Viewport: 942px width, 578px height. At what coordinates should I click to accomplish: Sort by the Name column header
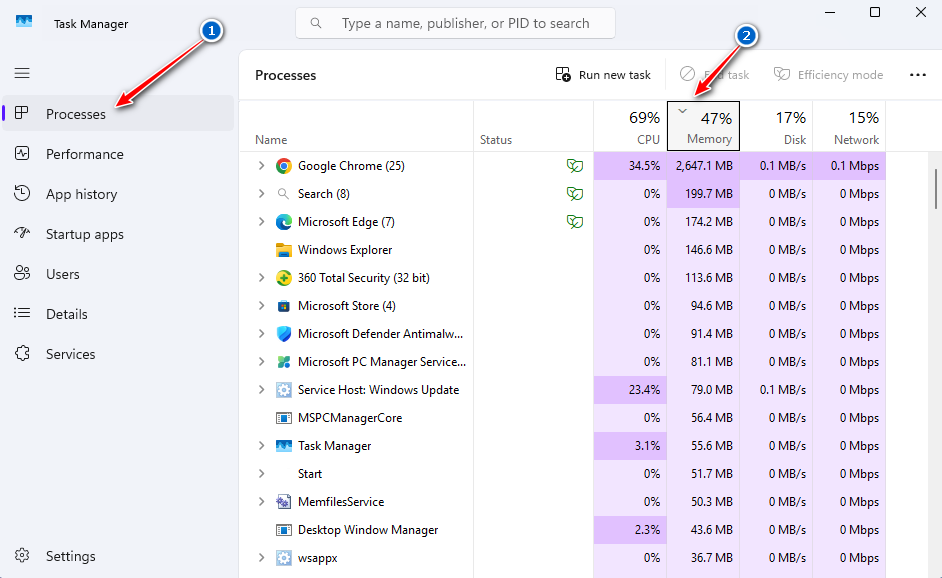(356, 126)
